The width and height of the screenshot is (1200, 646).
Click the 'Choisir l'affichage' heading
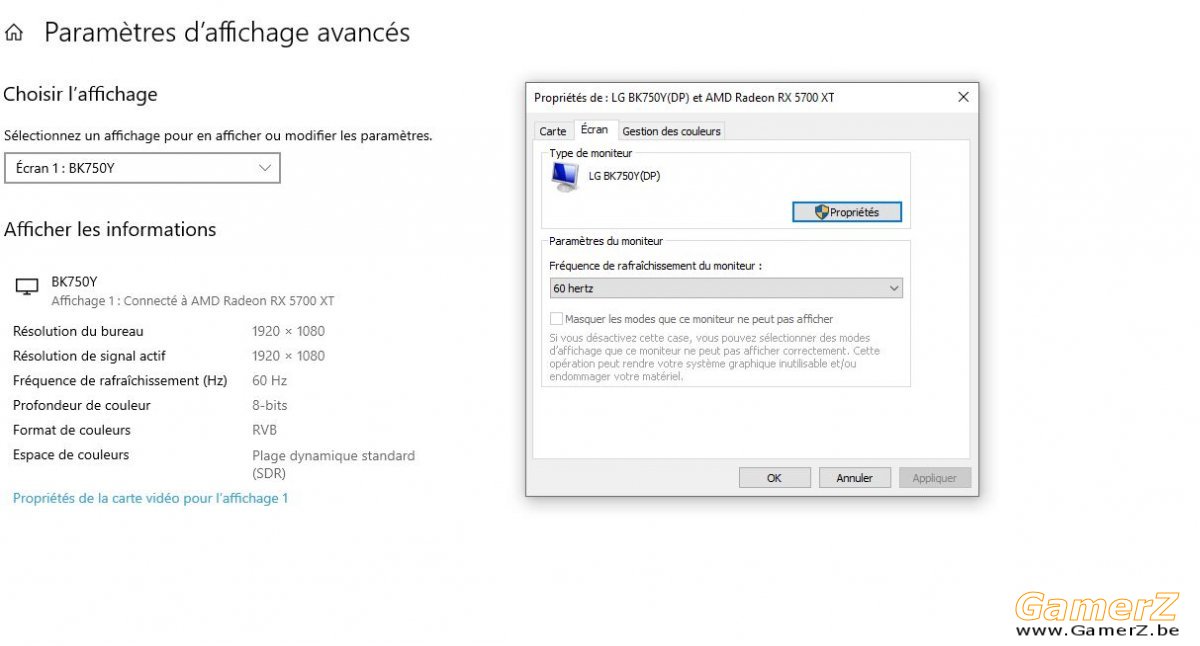[x=81, y=94]
